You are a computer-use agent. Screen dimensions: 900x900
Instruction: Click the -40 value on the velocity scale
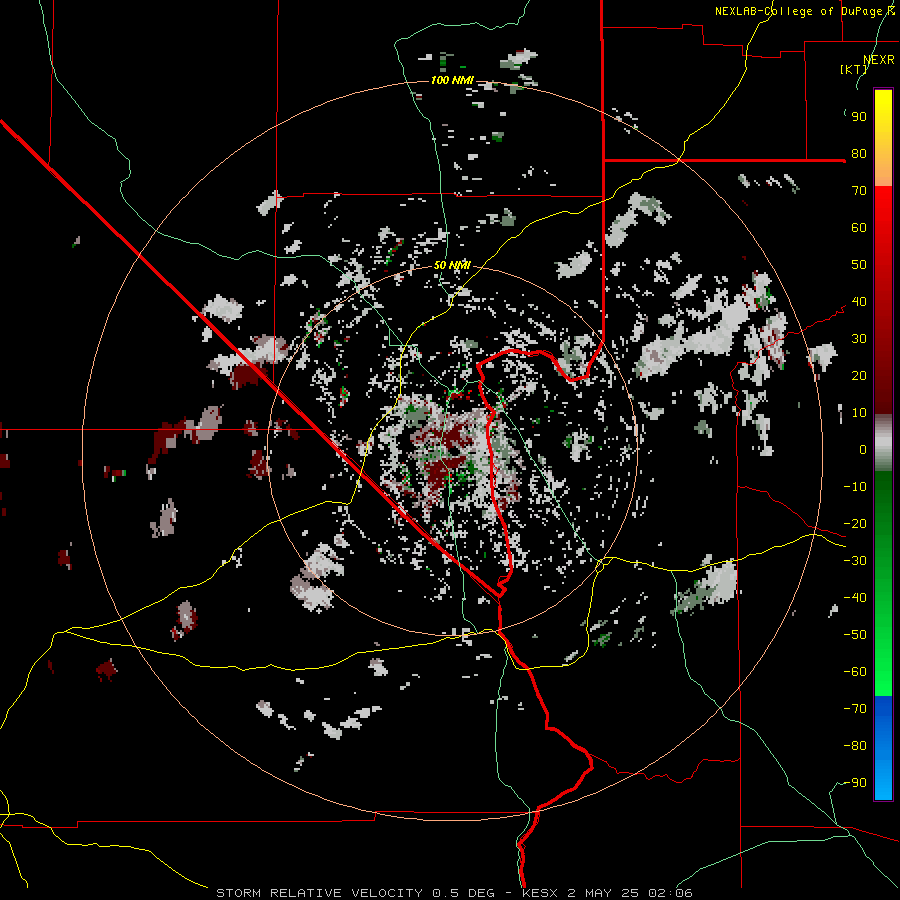tap(855, 598)
